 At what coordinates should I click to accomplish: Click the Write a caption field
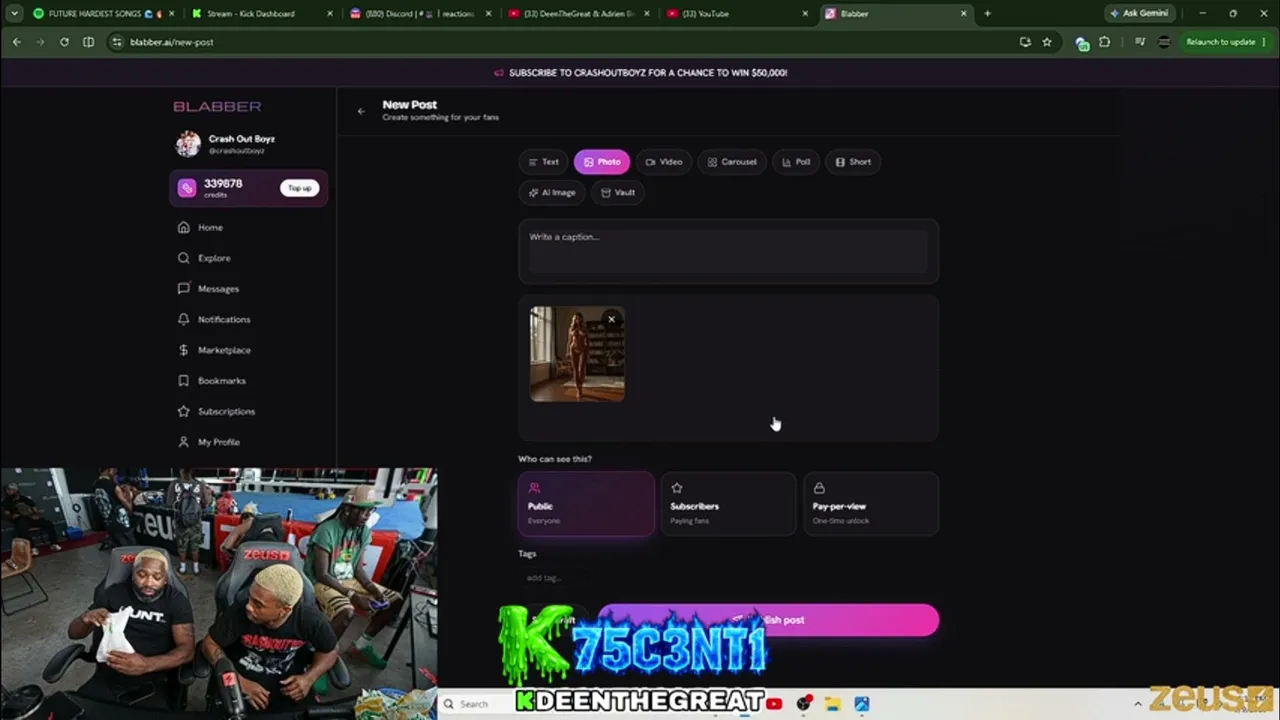click(x=728, y=251)
